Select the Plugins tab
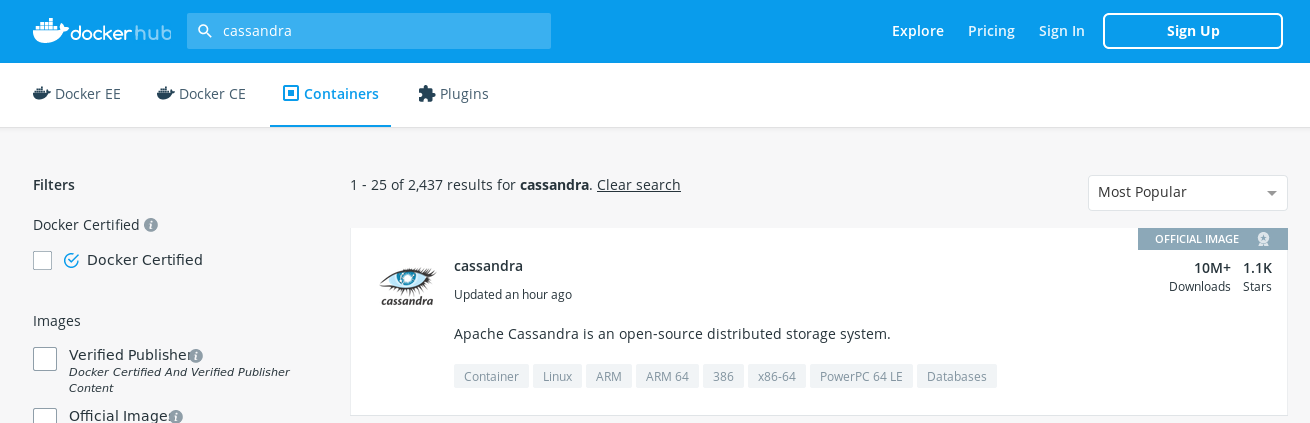The height and width of the screenshot is (423, 1310). pos(453,94)
